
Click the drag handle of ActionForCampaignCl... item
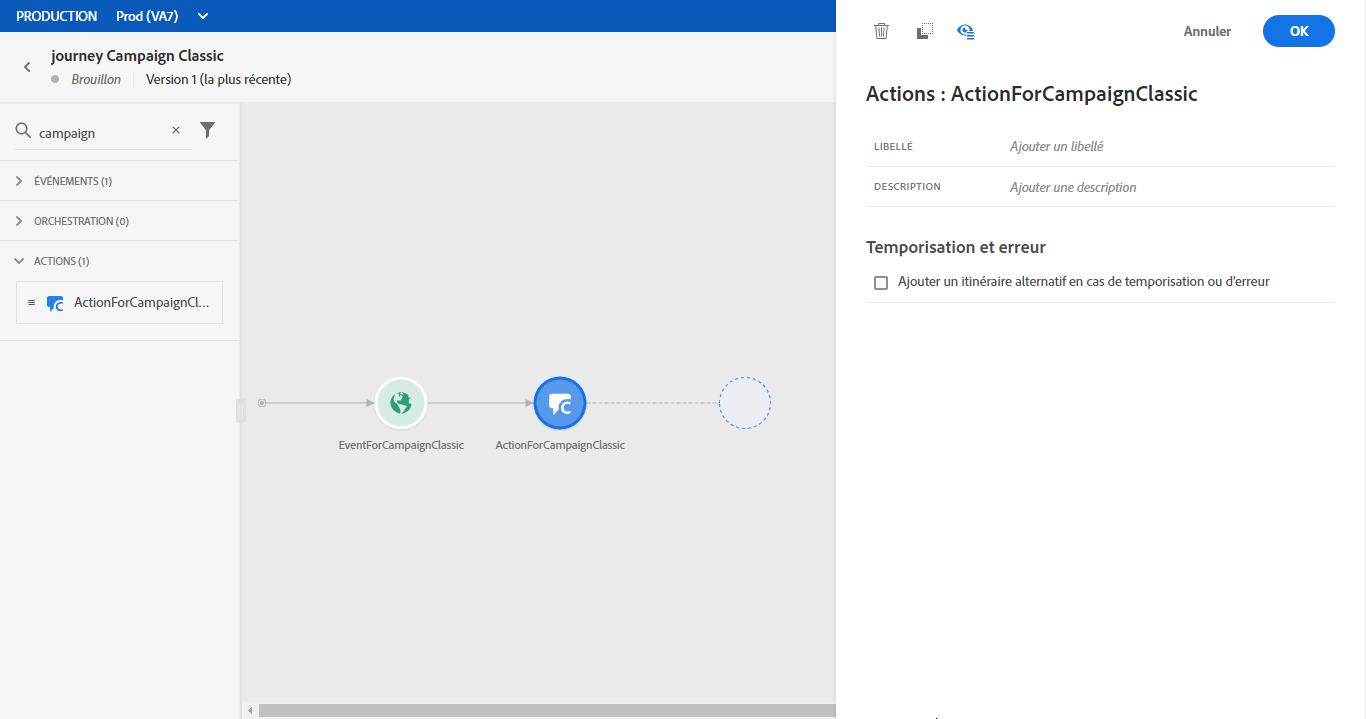(x=32, y=303)
